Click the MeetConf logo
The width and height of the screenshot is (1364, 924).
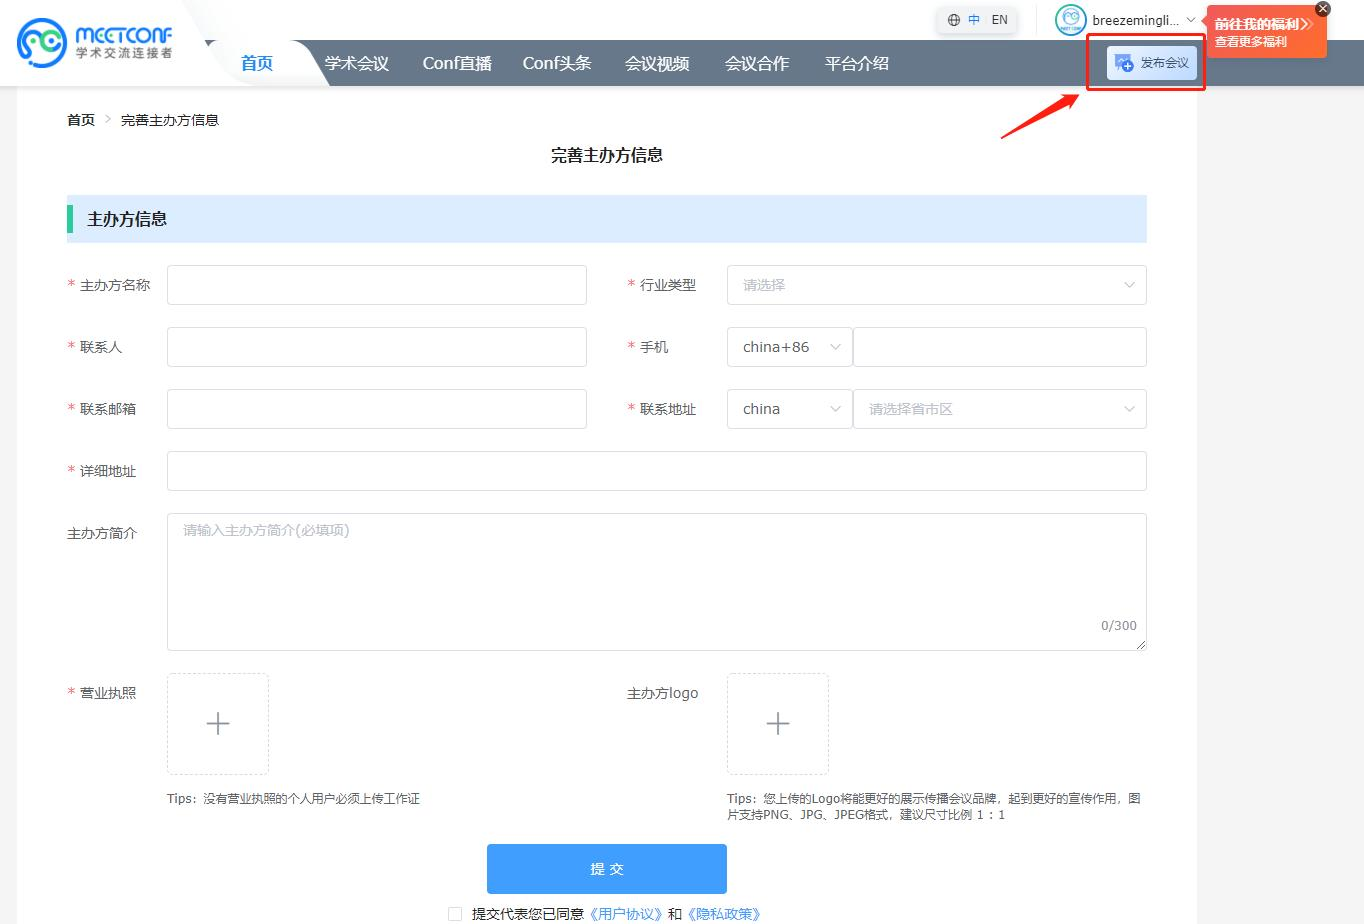(95, 42)
